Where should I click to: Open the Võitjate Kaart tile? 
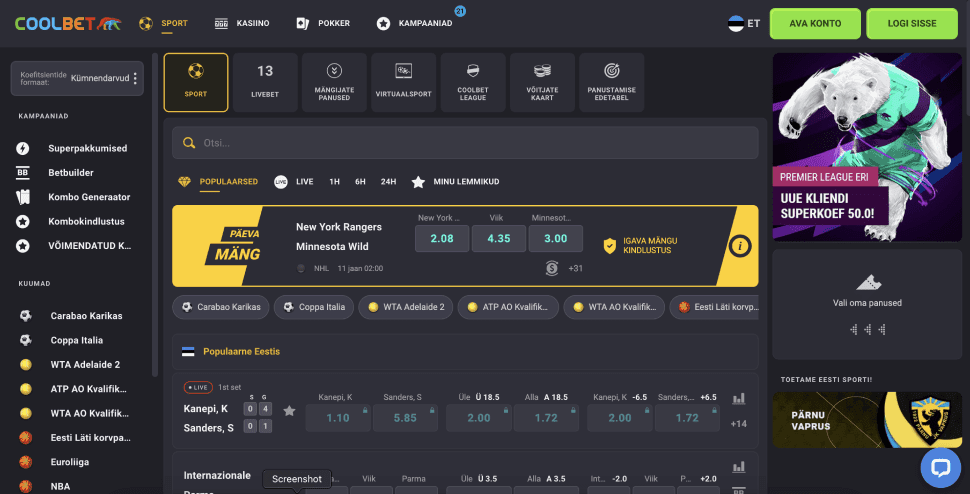point(542,82)
